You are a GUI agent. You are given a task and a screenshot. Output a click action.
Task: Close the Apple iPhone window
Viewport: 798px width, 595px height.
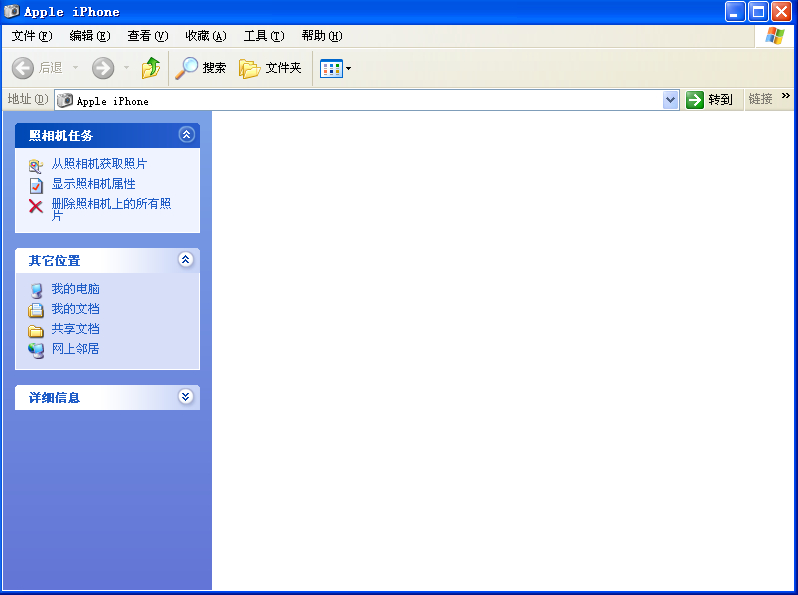[782, 12]
